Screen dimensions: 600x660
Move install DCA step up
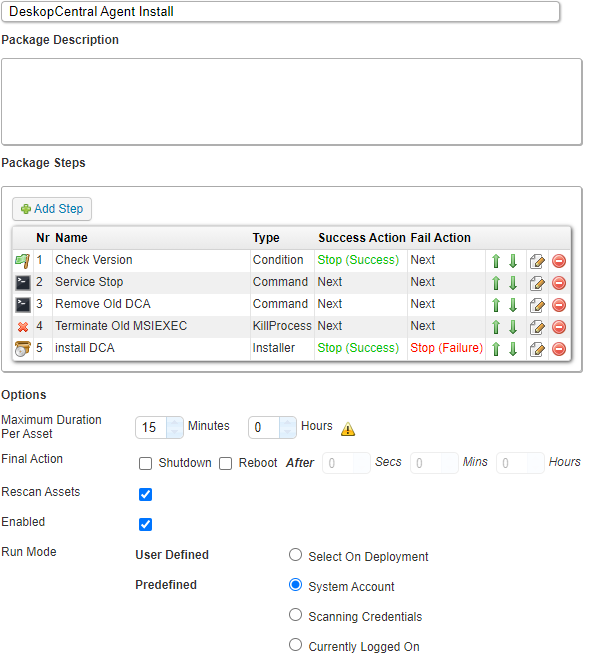coord(496,349)
